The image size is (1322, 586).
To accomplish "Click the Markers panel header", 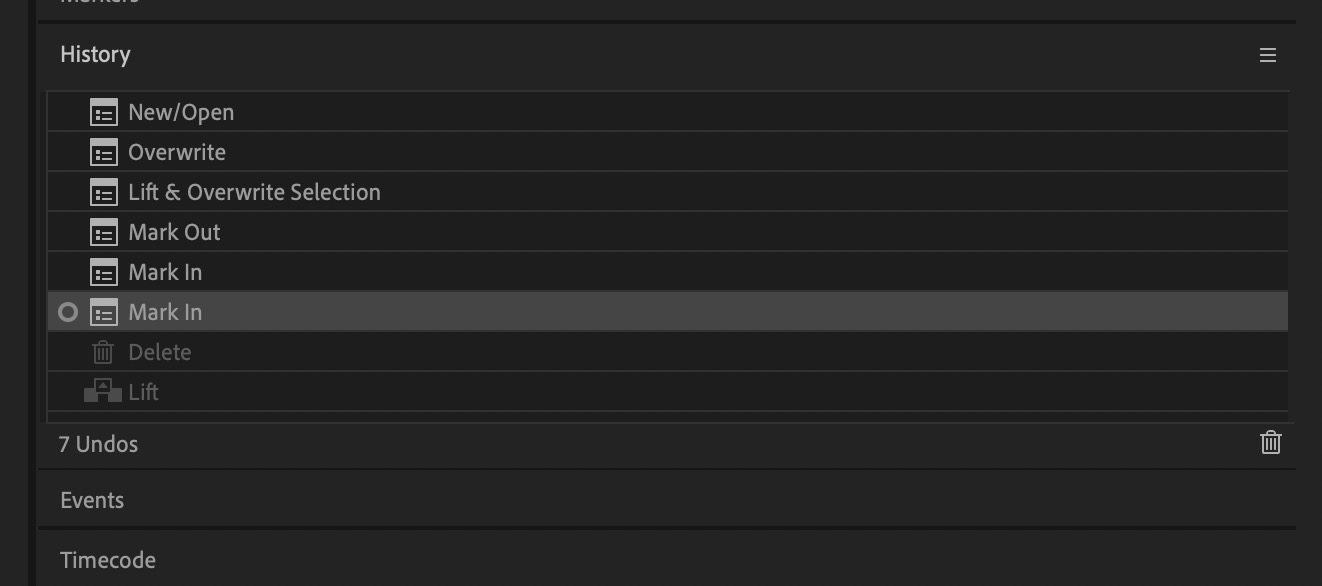I will tap(95, 5).
